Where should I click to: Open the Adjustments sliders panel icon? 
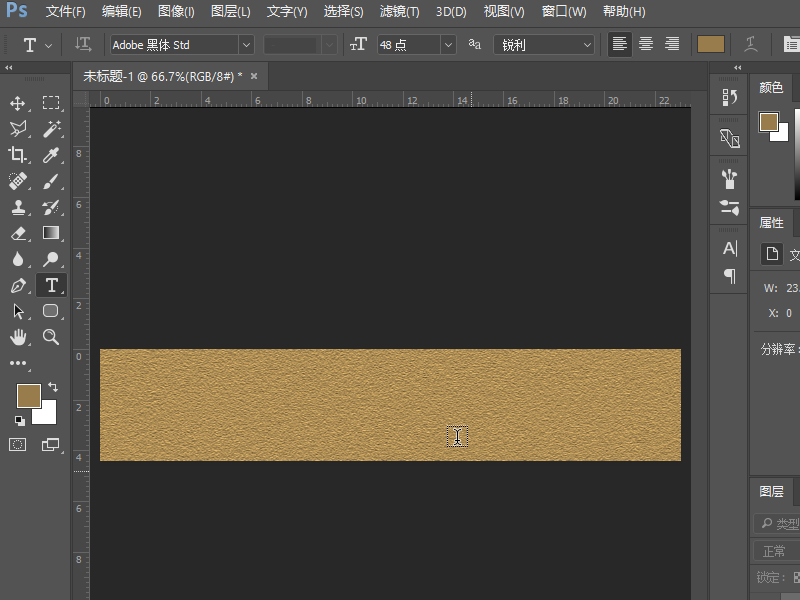[730, 207]
